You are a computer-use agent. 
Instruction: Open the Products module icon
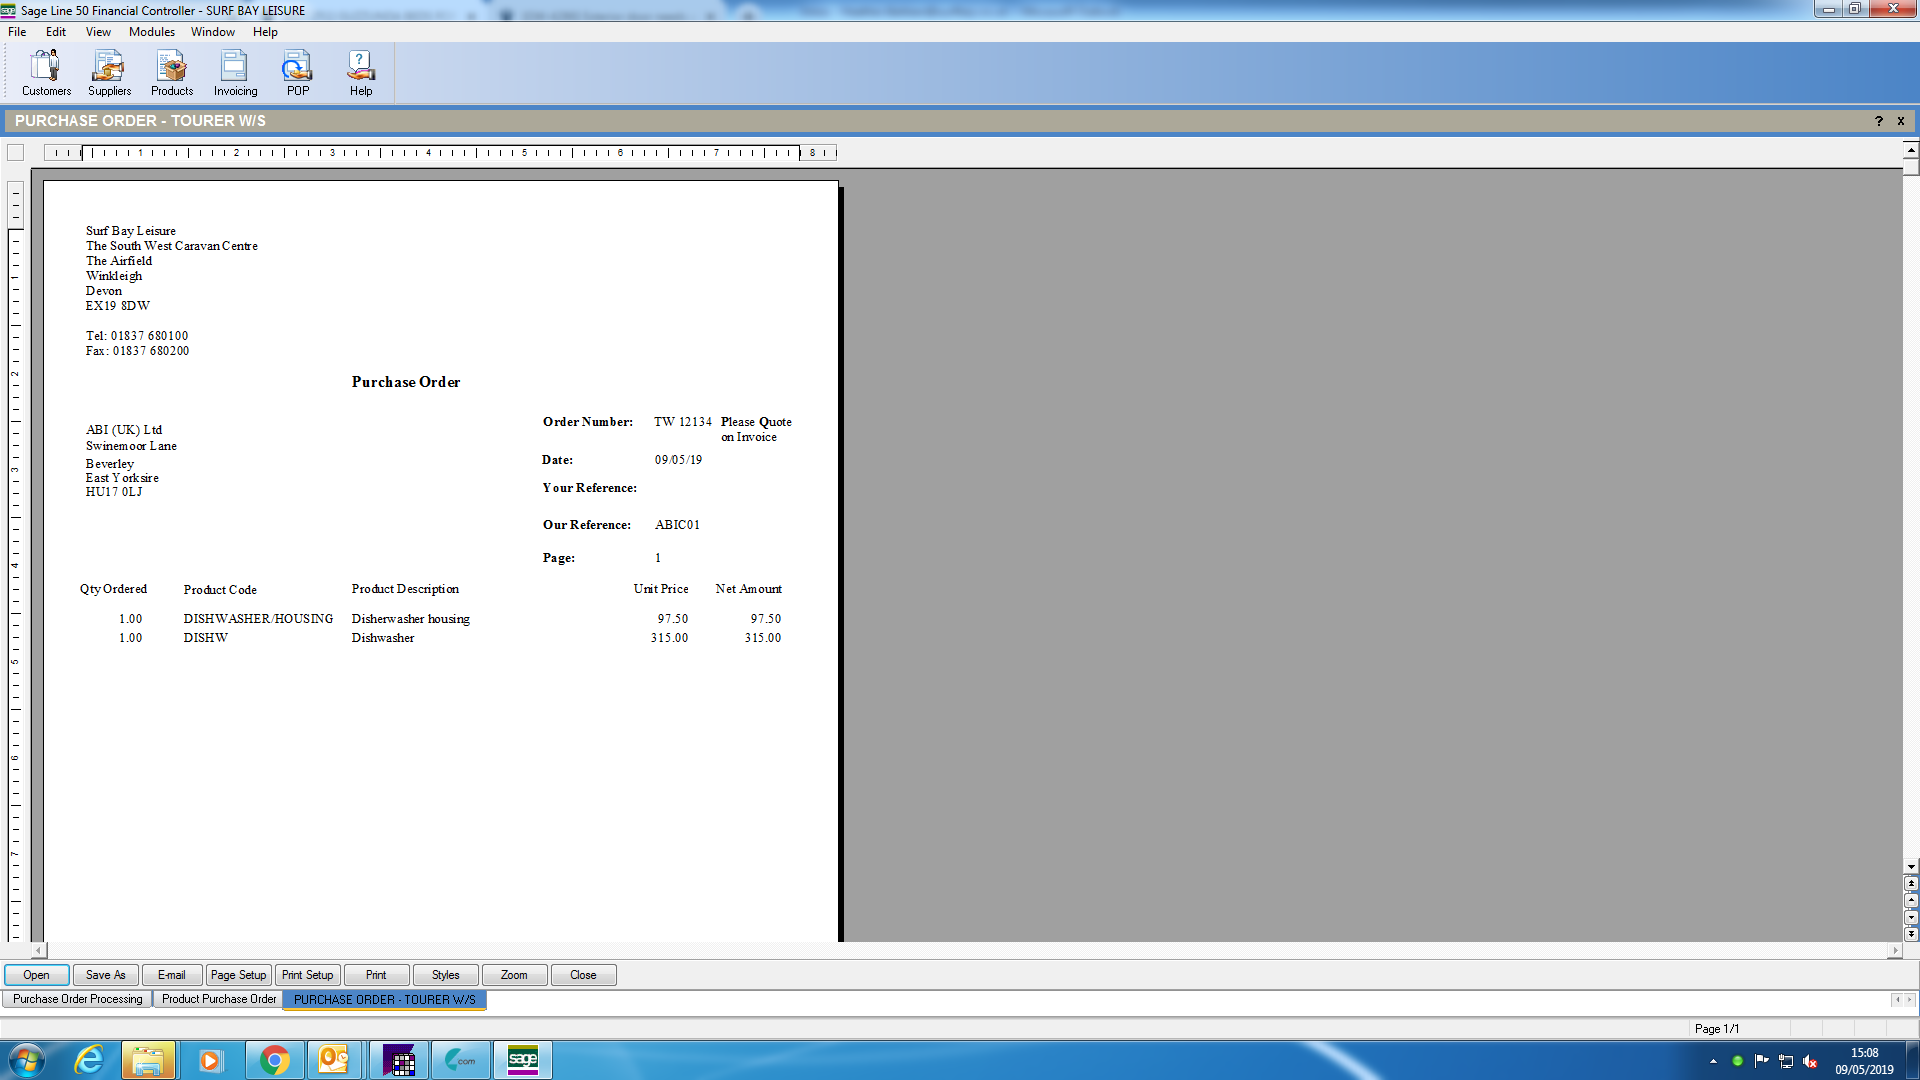172,73
